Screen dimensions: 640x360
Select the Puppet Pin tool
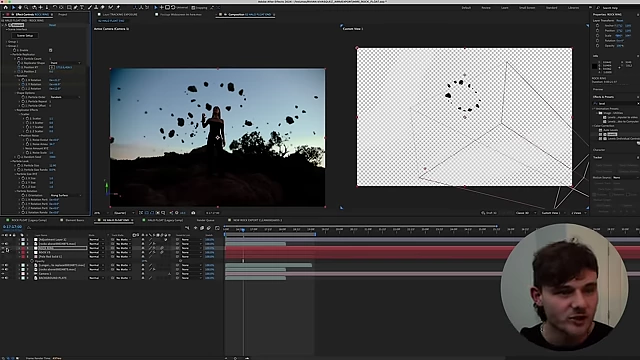(118, 7)
